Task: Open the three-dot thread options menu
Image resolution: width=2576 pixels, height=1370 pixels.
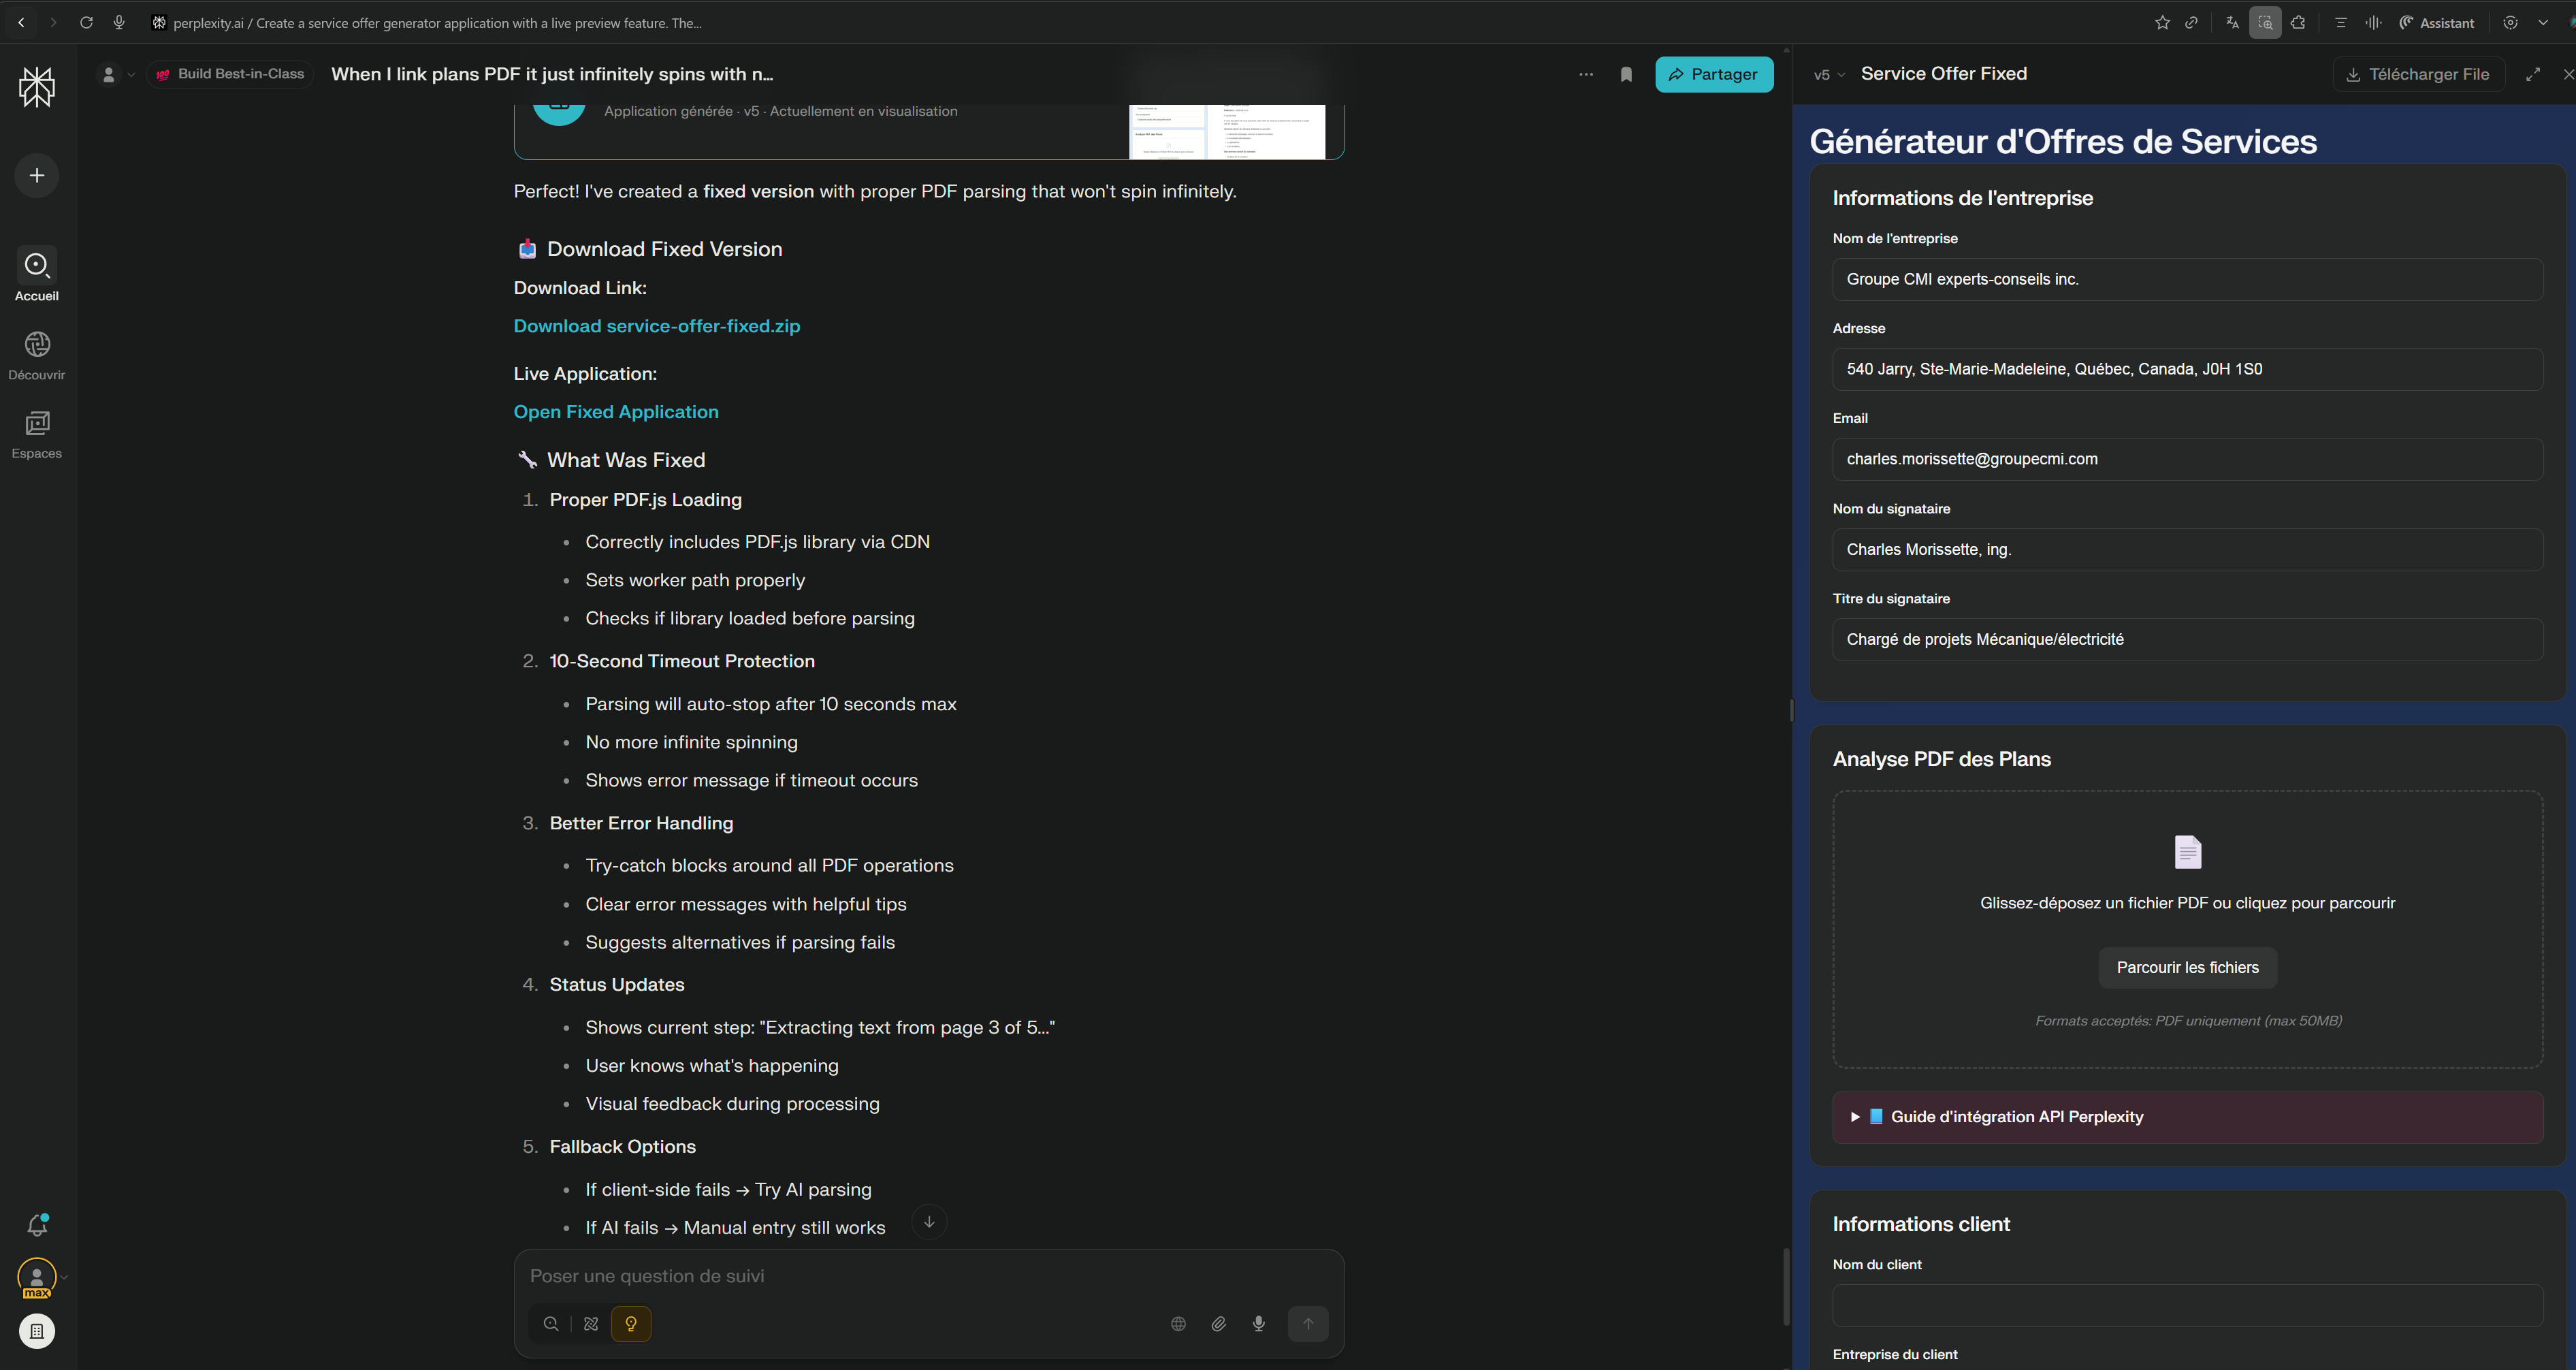Action: 1586,74
